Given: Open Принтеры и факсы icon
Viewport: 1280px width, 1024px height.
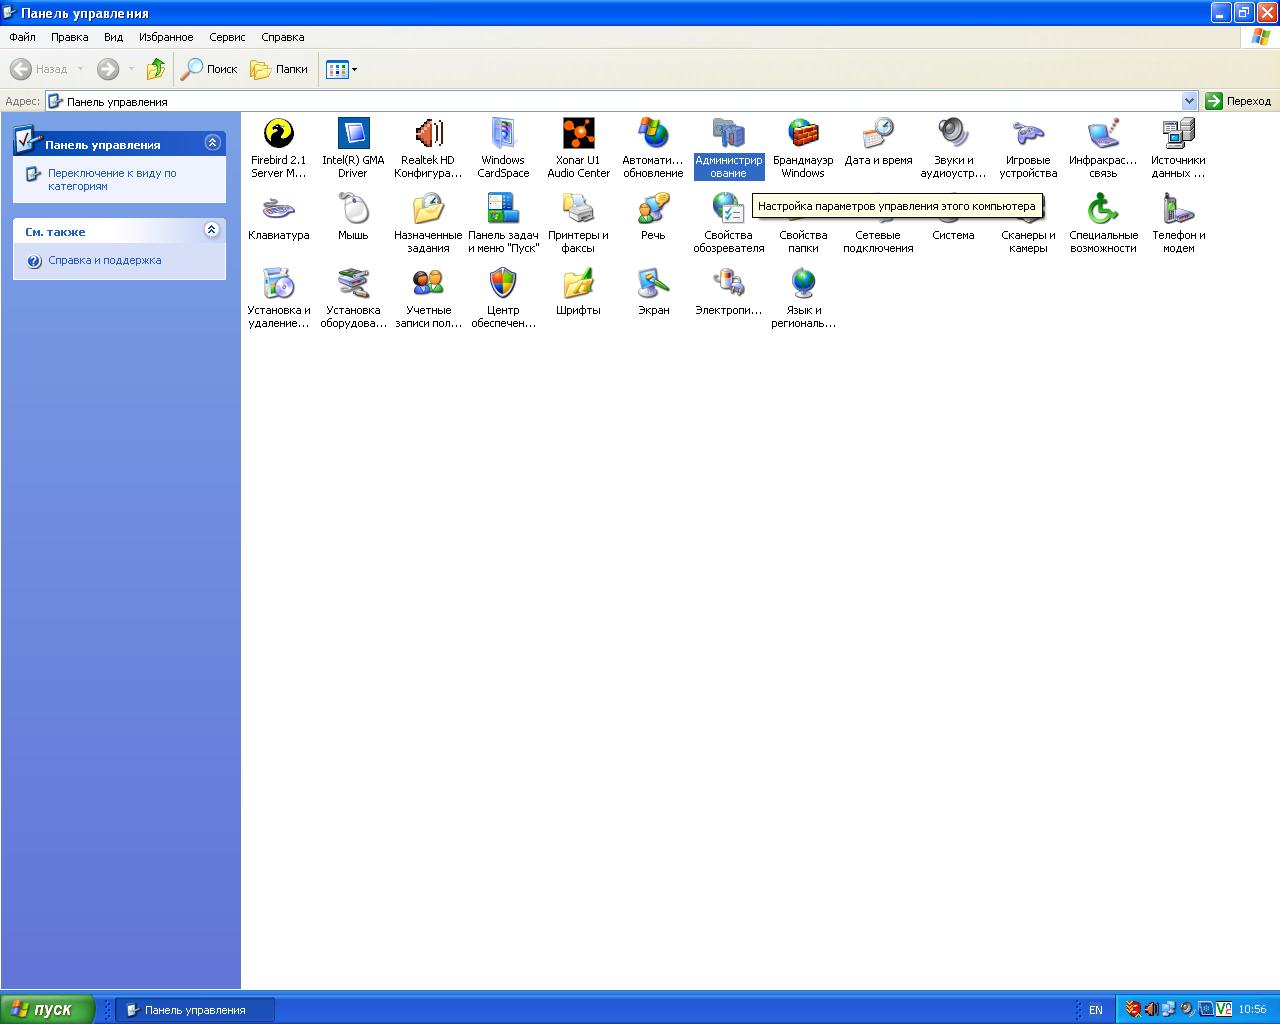Looking at the screenshot, I should coord(578,209).
